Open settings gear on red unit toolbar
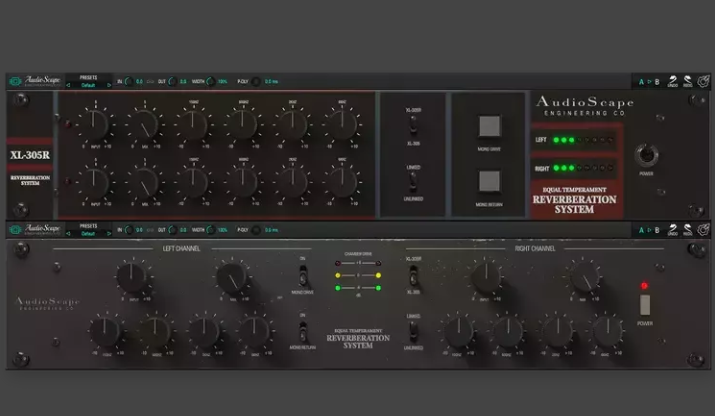This screenshot has width=715, height=416. tap(703, 81)
